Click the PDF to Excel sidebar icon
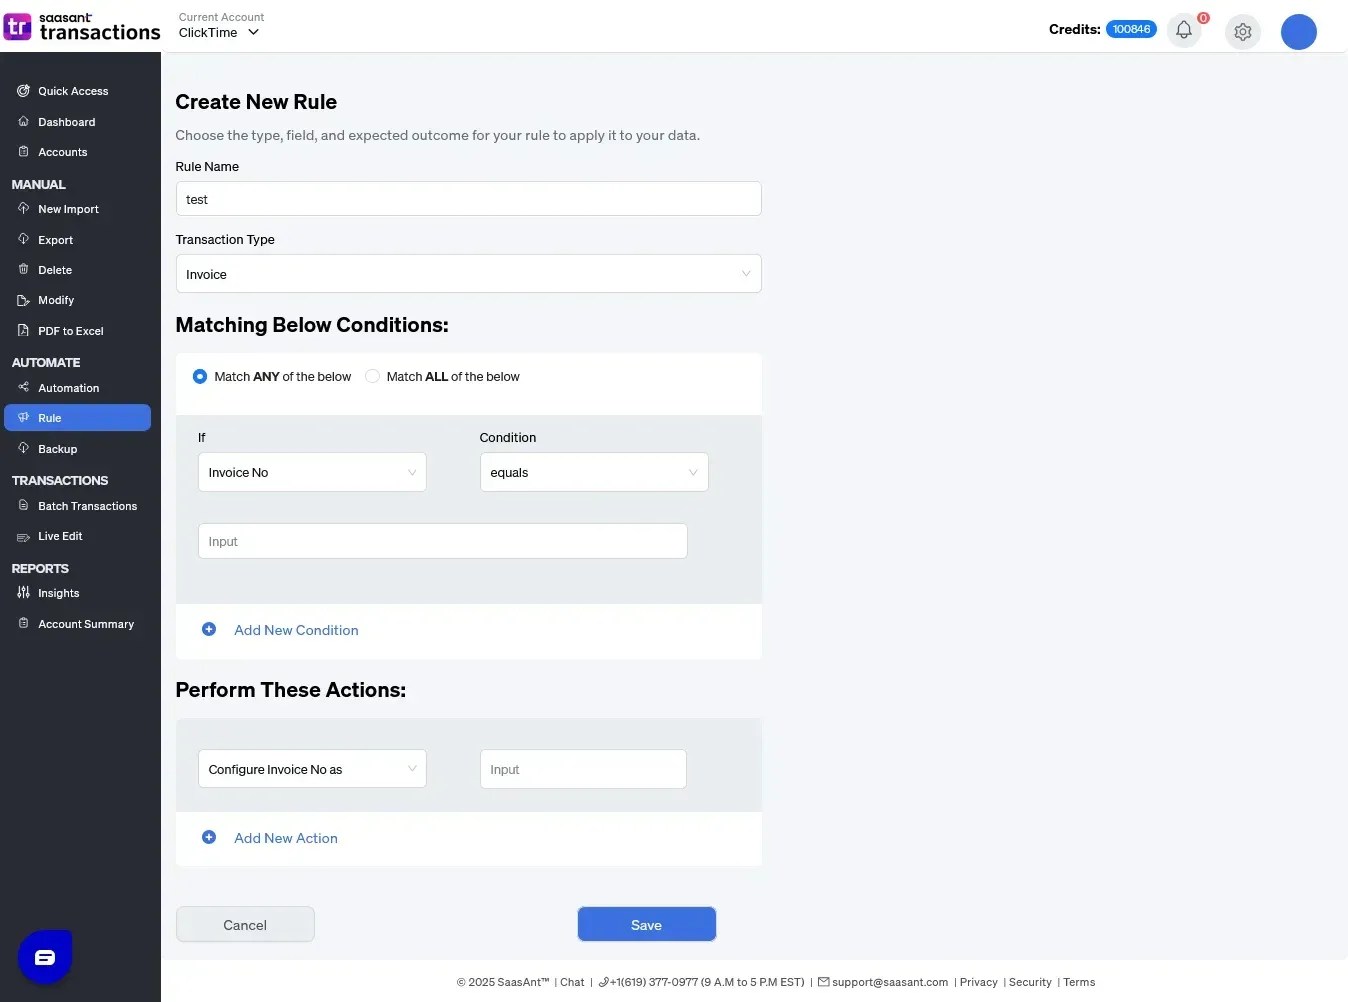1348x1002 pixels. tap(23, 331)
